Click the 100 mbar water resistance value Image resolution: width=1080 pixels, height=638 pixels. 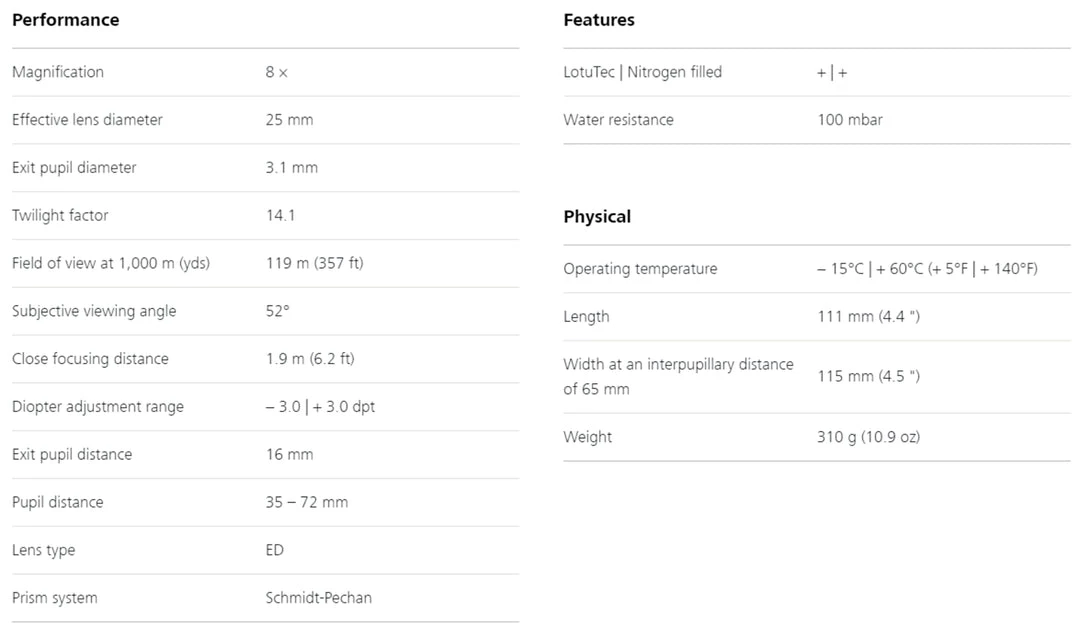850,120
